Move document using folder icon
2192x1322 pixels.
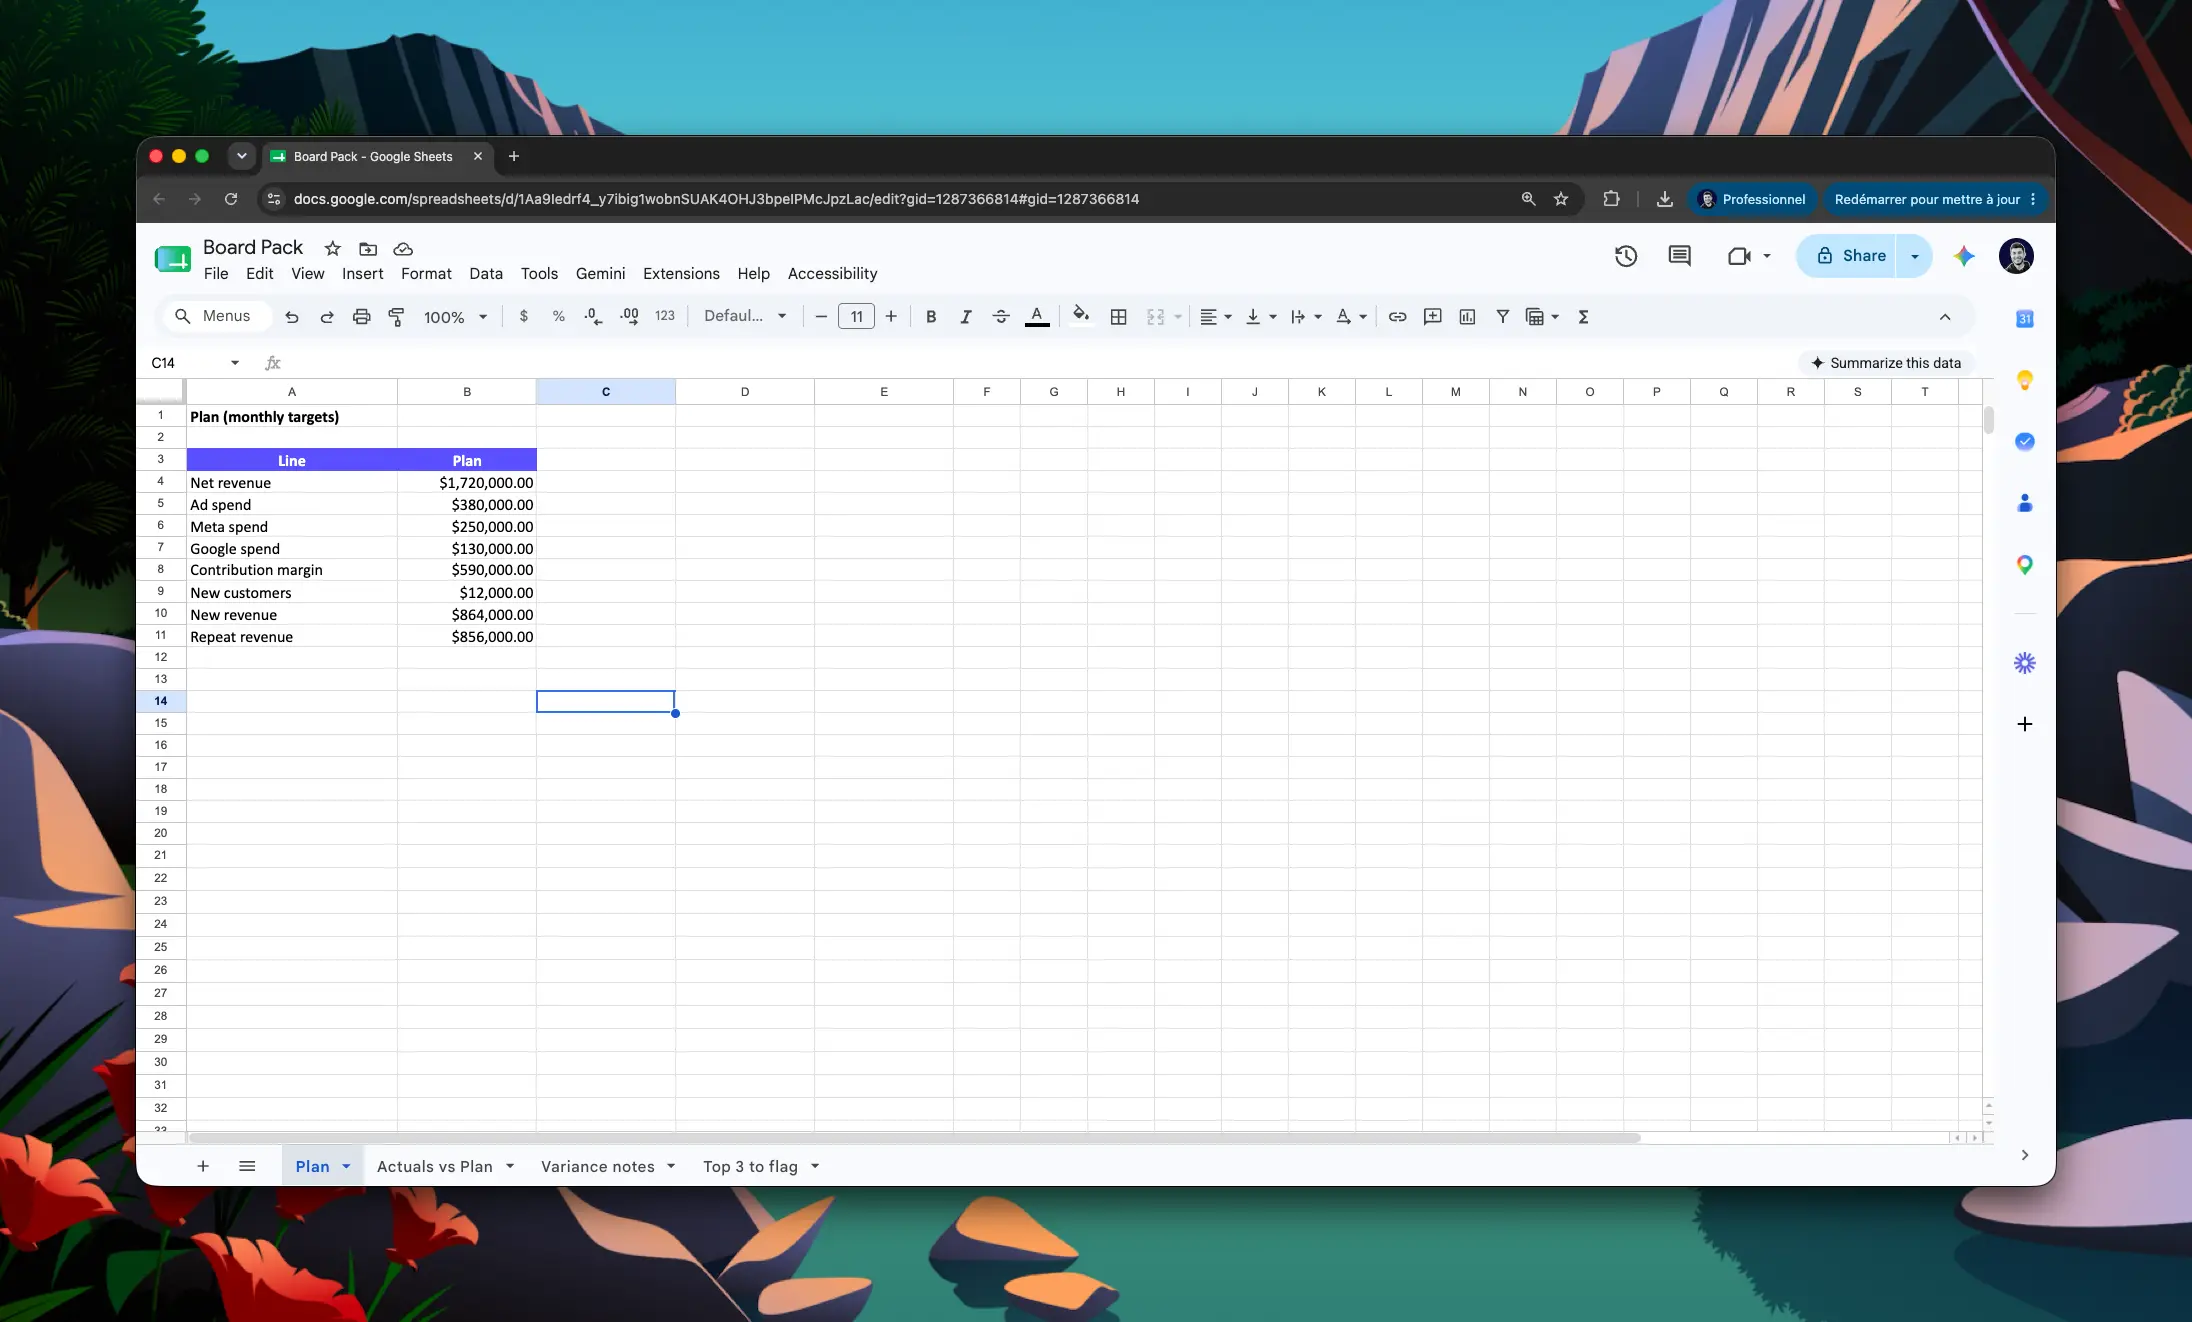coord(368,249)
